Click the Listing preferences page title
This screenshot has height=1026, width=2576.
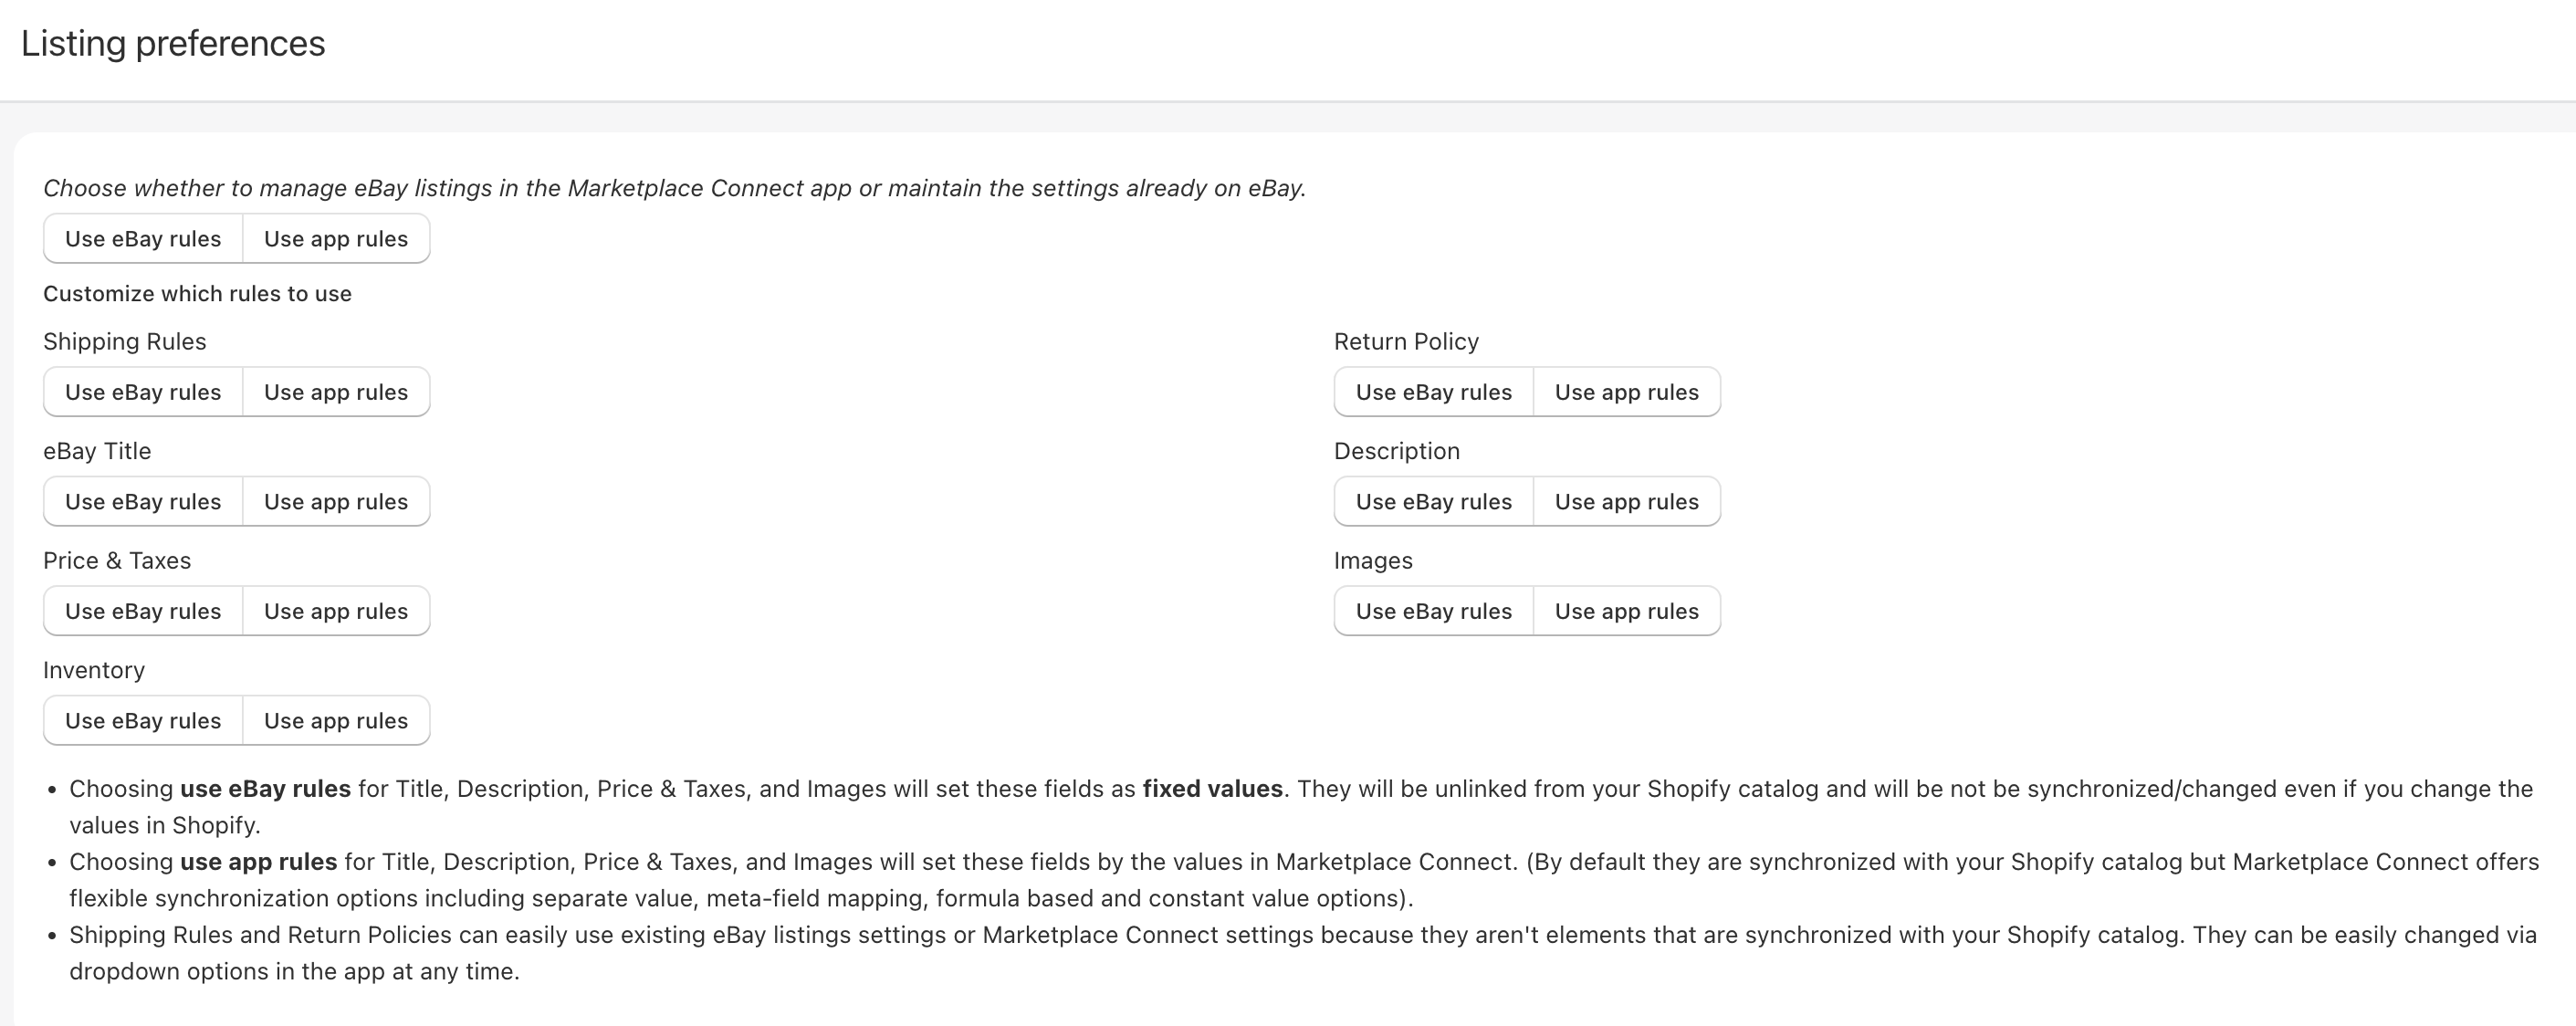(x=173, y=43)
